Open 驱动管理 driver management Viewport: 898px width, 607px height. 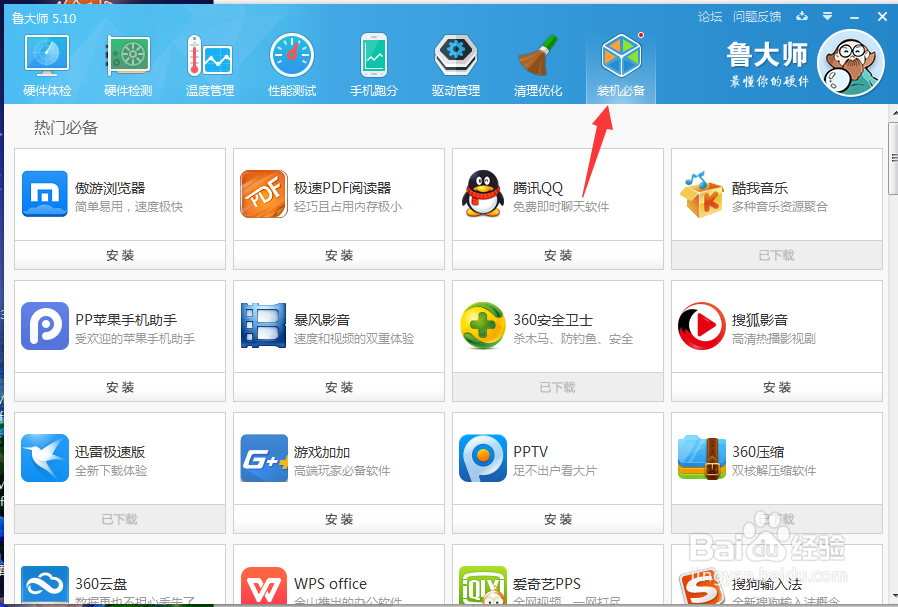pos(456,66)
